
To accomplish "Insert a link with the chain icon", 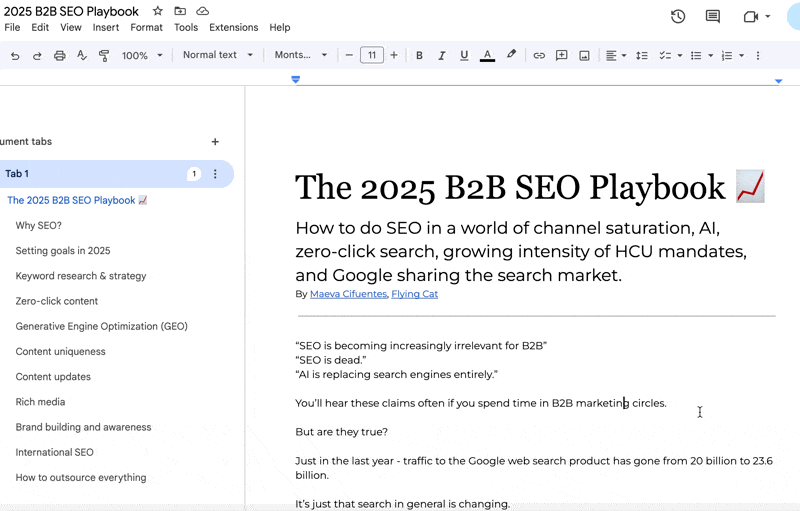I will [539, 56].
